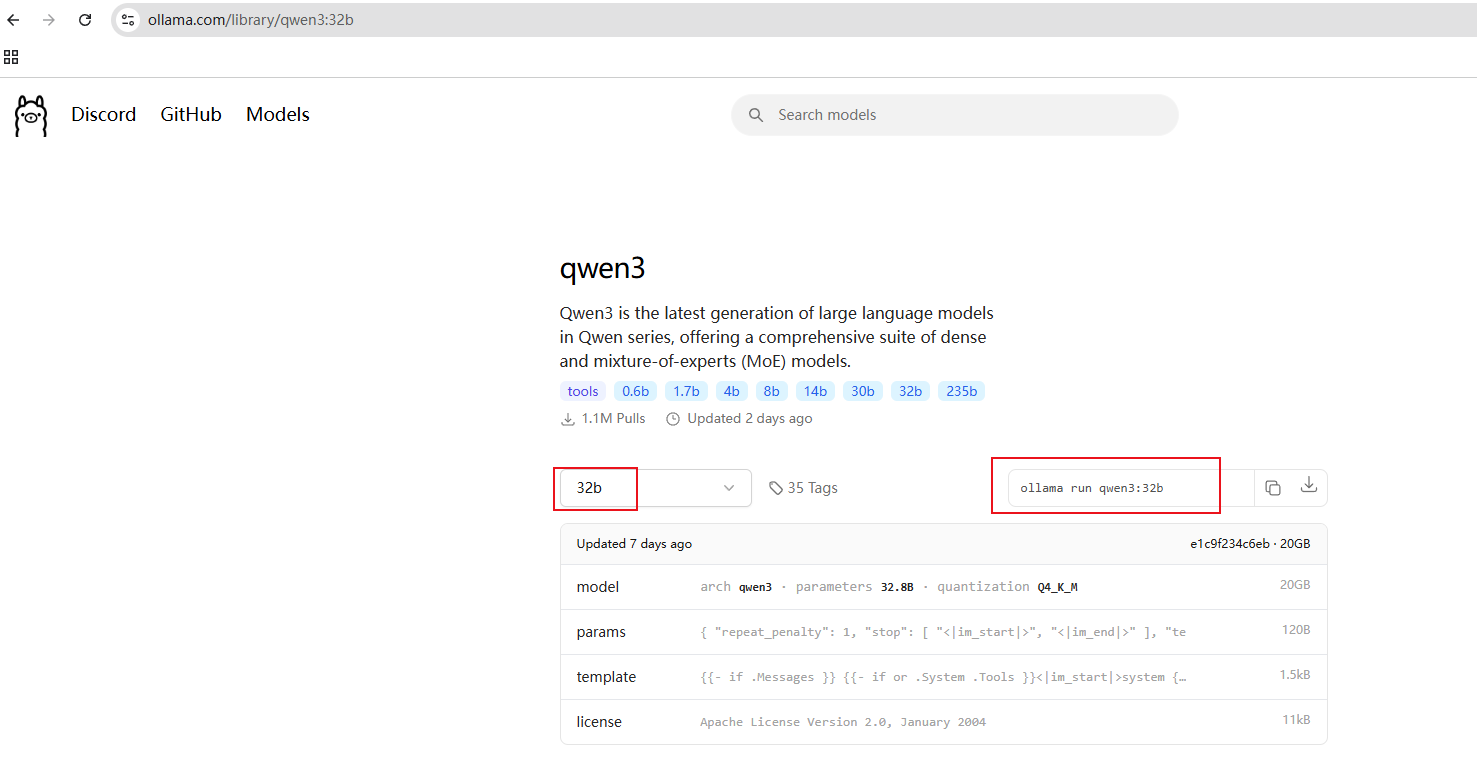The image size is (1477, 771).
Task: Click the site info icon in address bar
Action: click(127, 20)
